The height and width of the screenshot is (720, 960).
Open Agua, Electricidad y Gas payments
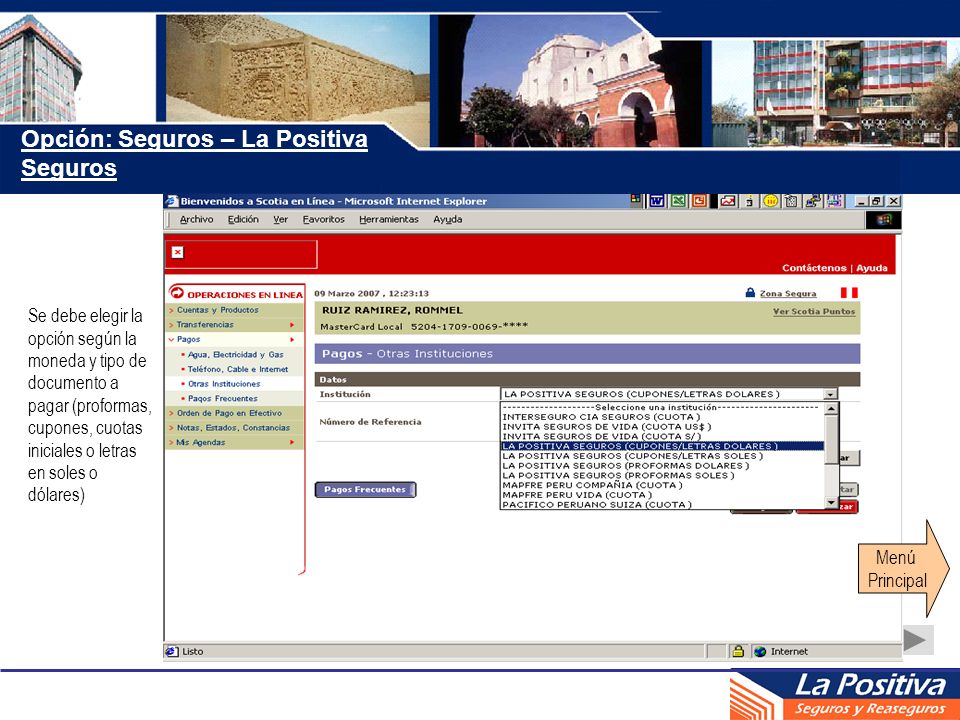pos(235,354)
